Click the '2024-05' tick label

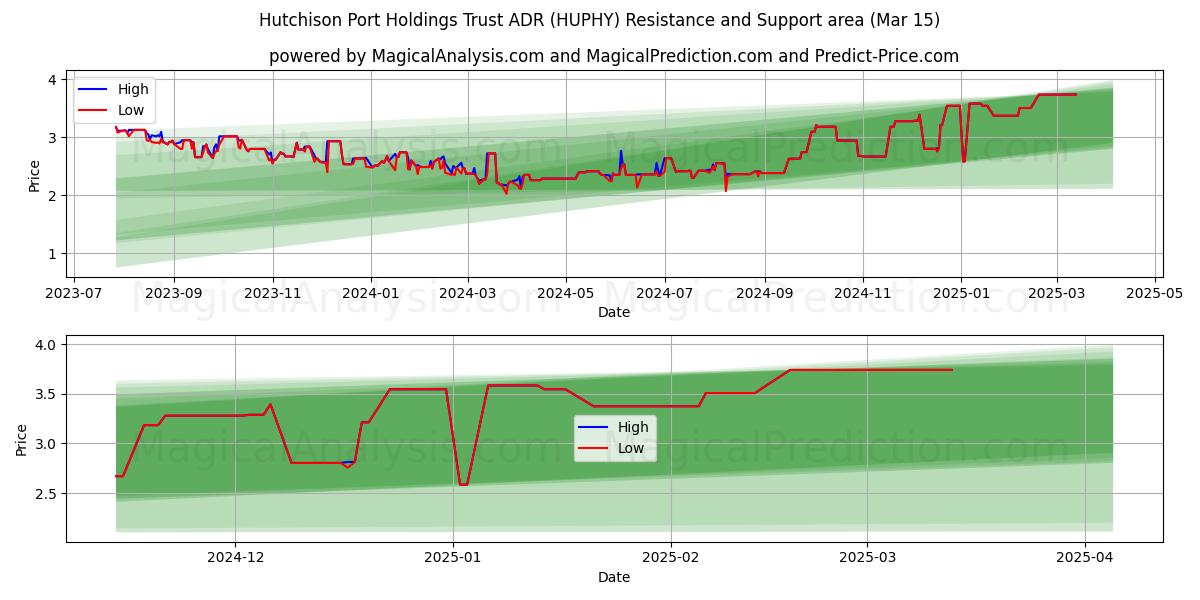pyautogui.click(x=566, y=294)
